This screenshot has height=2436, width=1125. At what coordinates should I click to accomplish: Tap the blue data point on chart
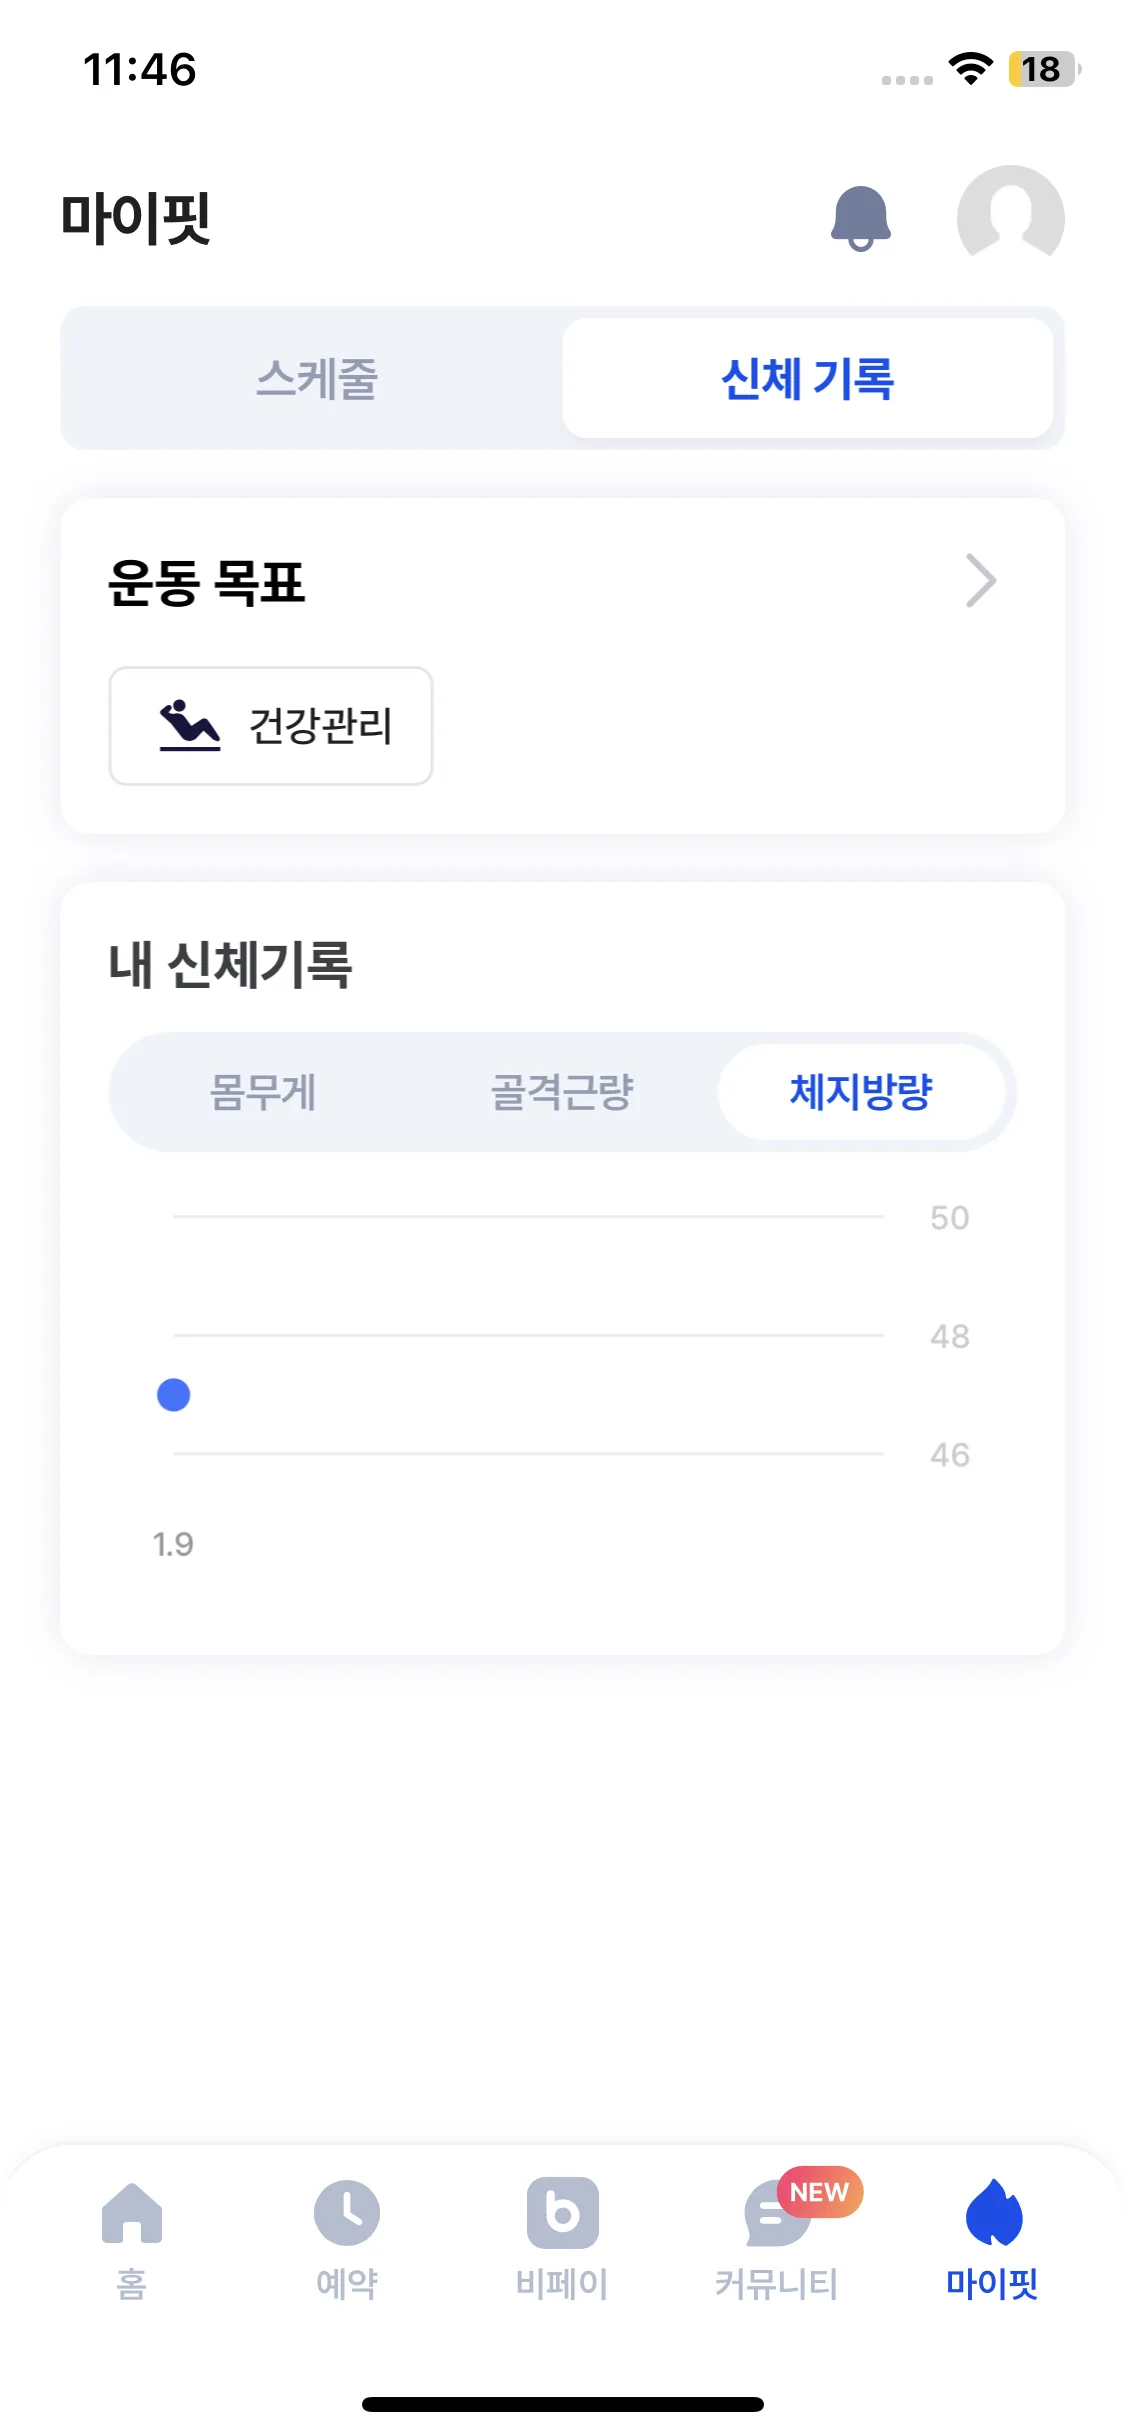pyautogui.click(x=174, y=1395)
